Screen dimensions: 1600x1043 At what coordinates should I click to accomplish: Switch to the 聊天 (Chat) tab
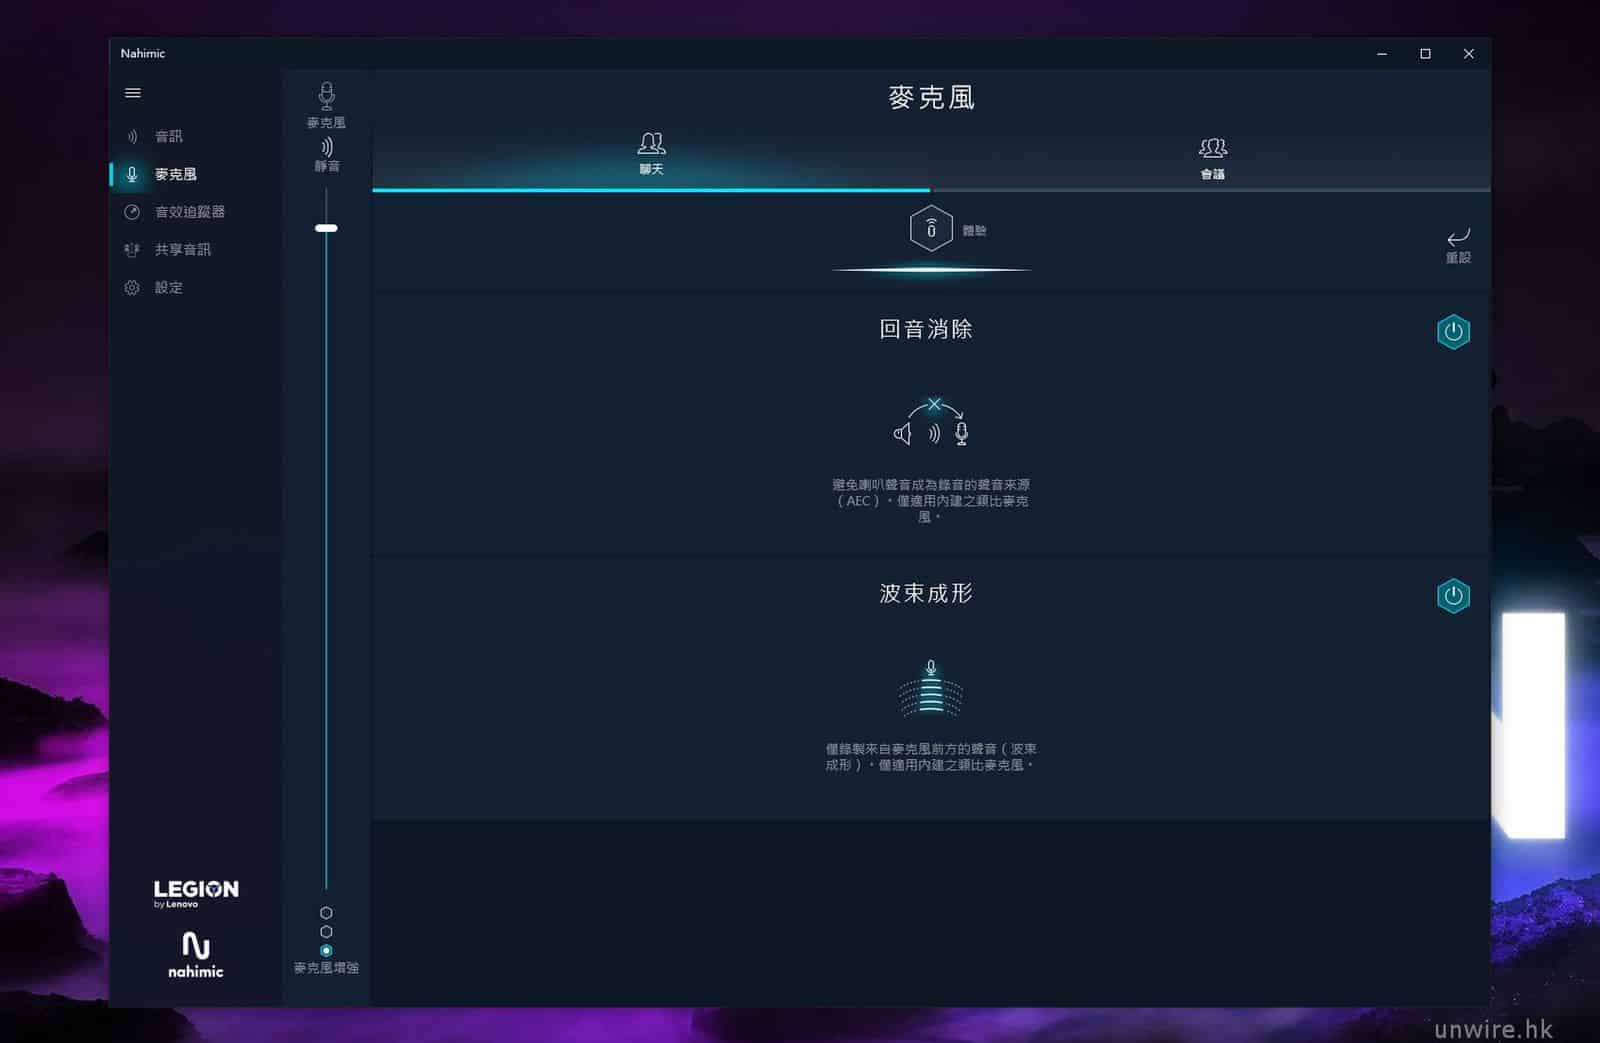coord(651,153)
